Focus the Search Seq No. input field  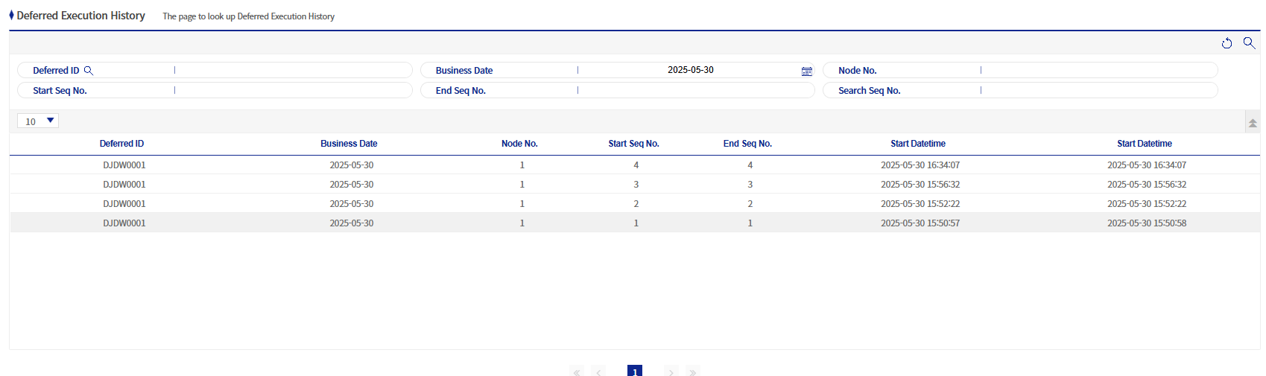point(1098,90)
